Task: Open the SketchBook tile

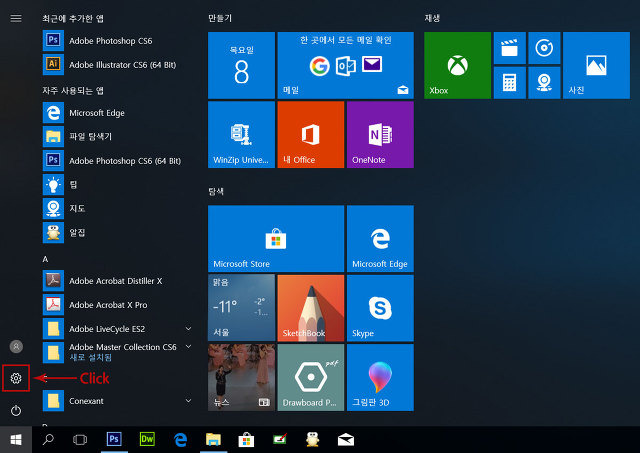Action: click(311, 308)
